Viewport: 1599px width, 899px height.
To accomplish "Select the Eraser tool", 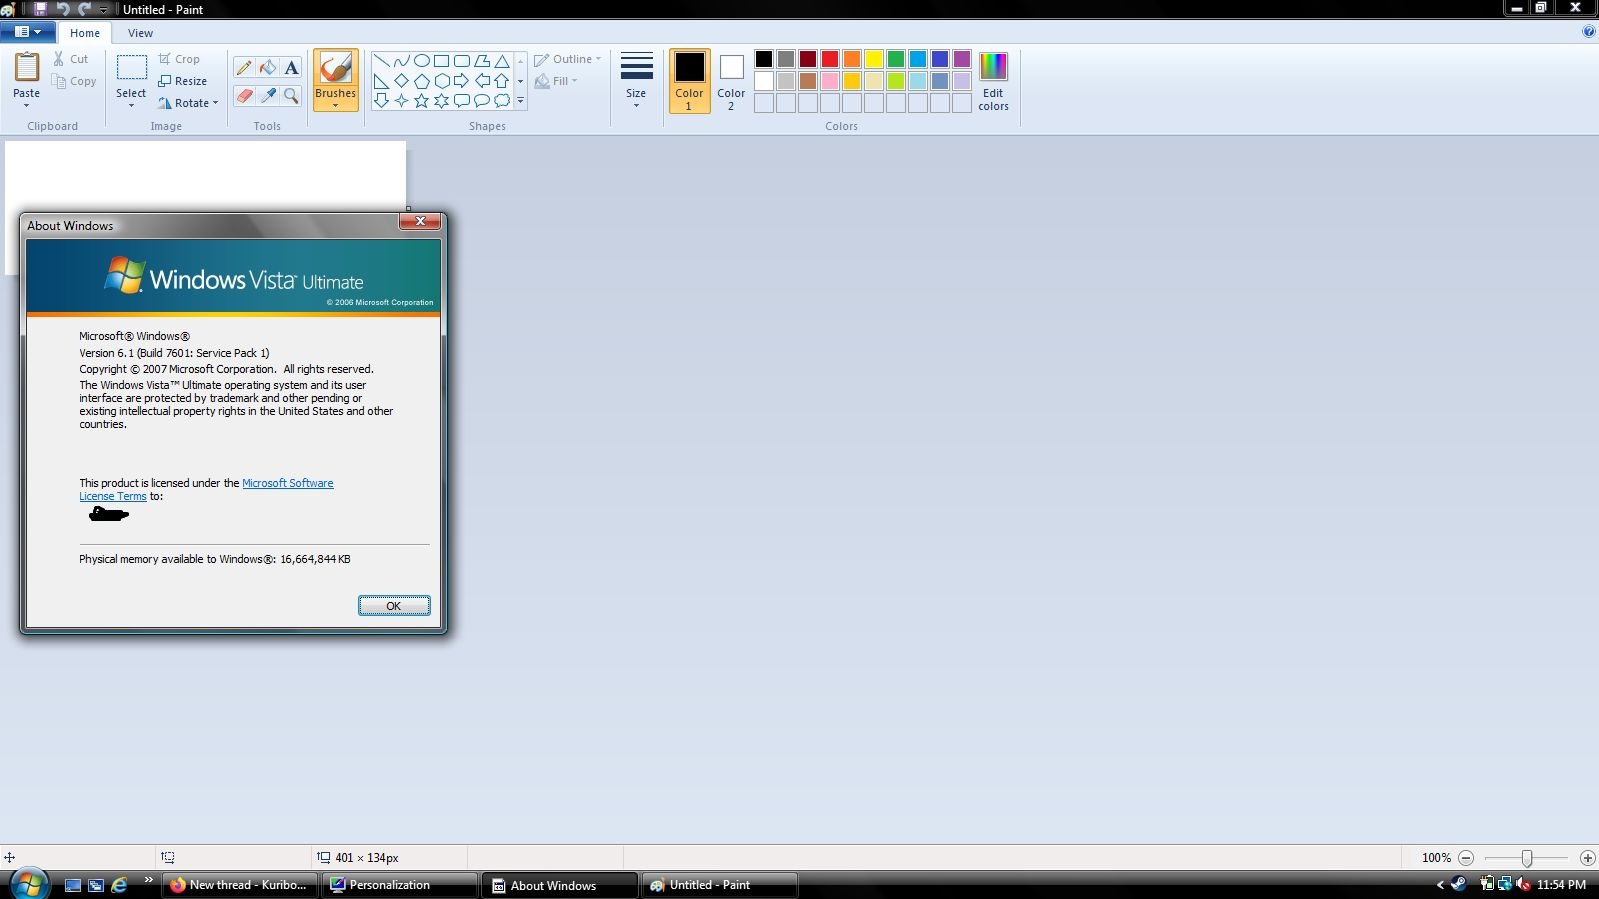I will click(243, 96).
